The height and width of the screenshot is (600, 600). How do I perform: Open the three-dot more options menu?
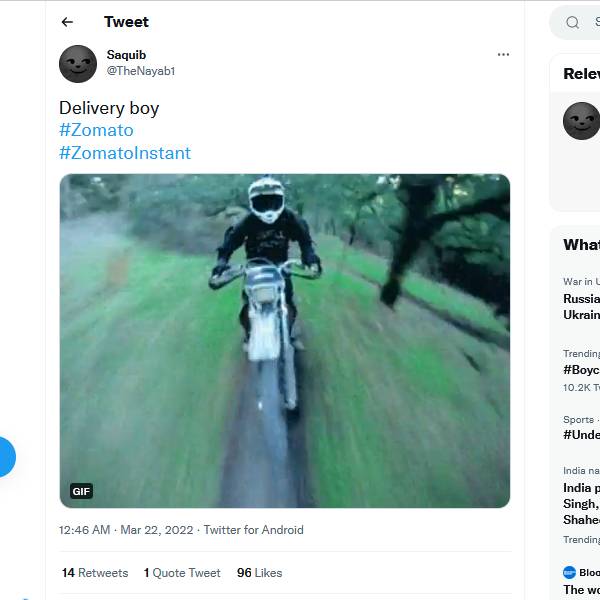click(503, 55)
